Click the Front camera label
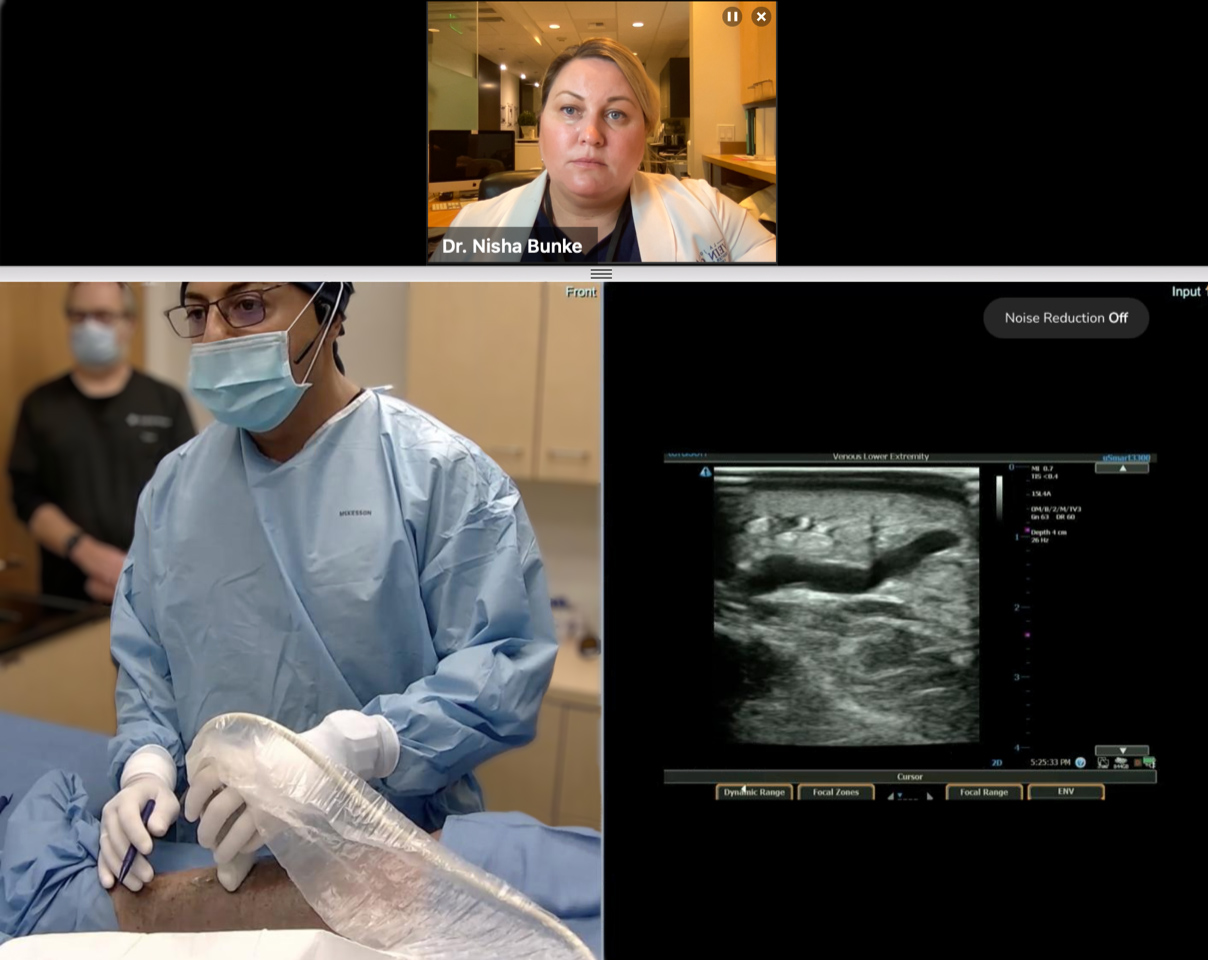The image size is (1208, 960). point(581,292)
